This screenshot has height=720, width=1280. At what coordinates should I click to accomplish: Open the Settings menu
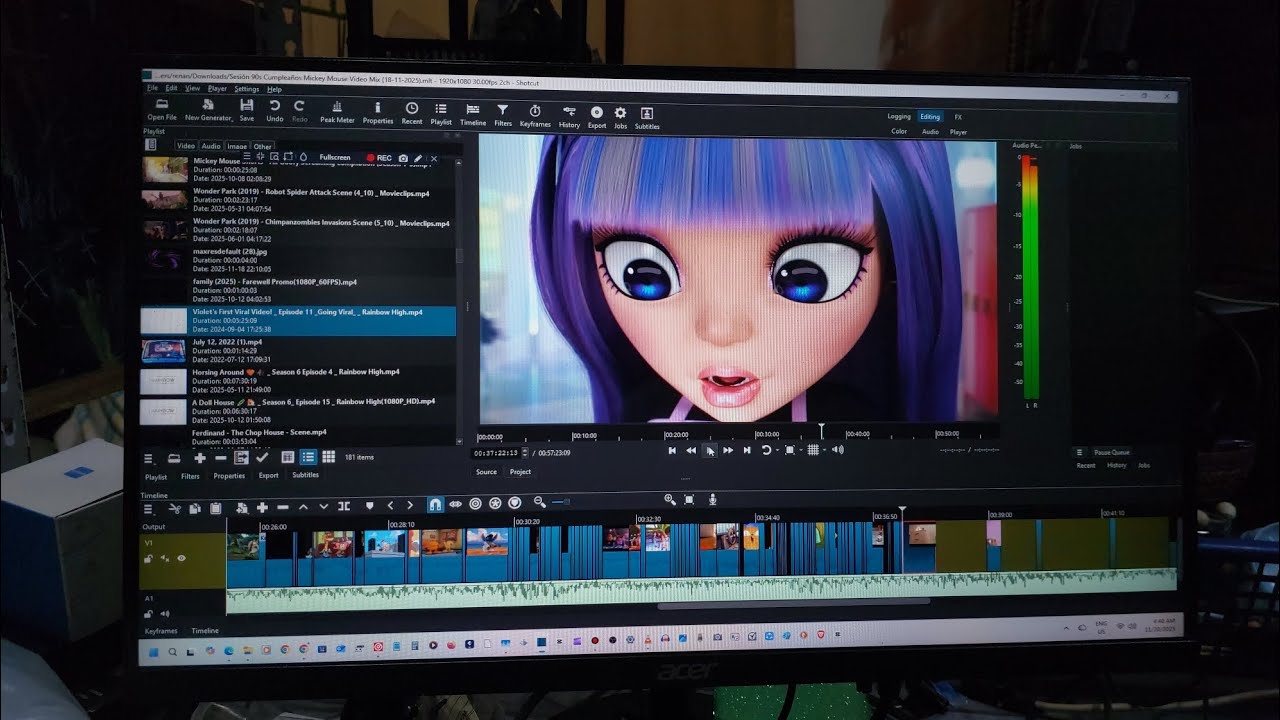246,89
